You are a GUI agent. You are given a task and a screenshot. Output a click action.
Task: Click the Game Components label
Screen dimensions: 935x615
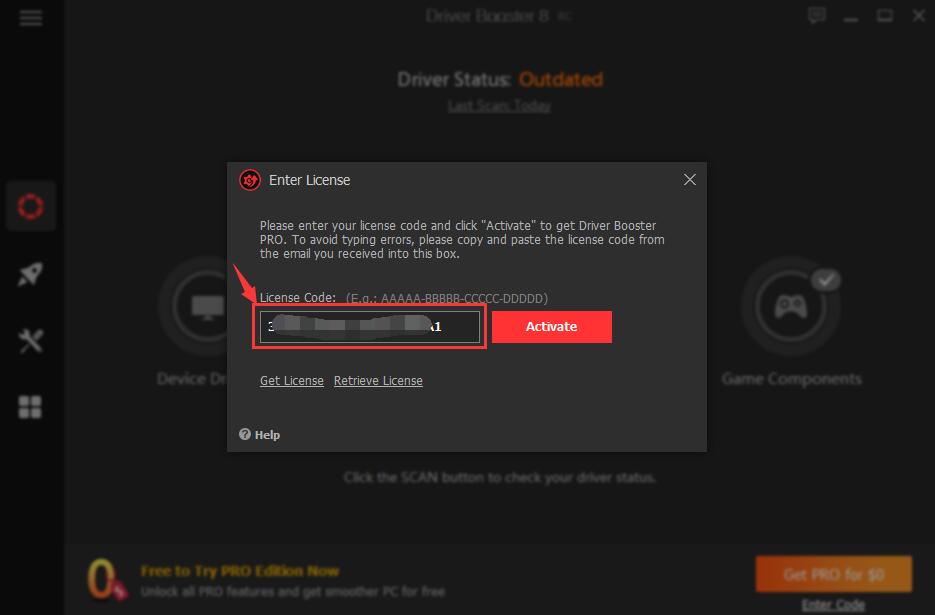[791, 379]
